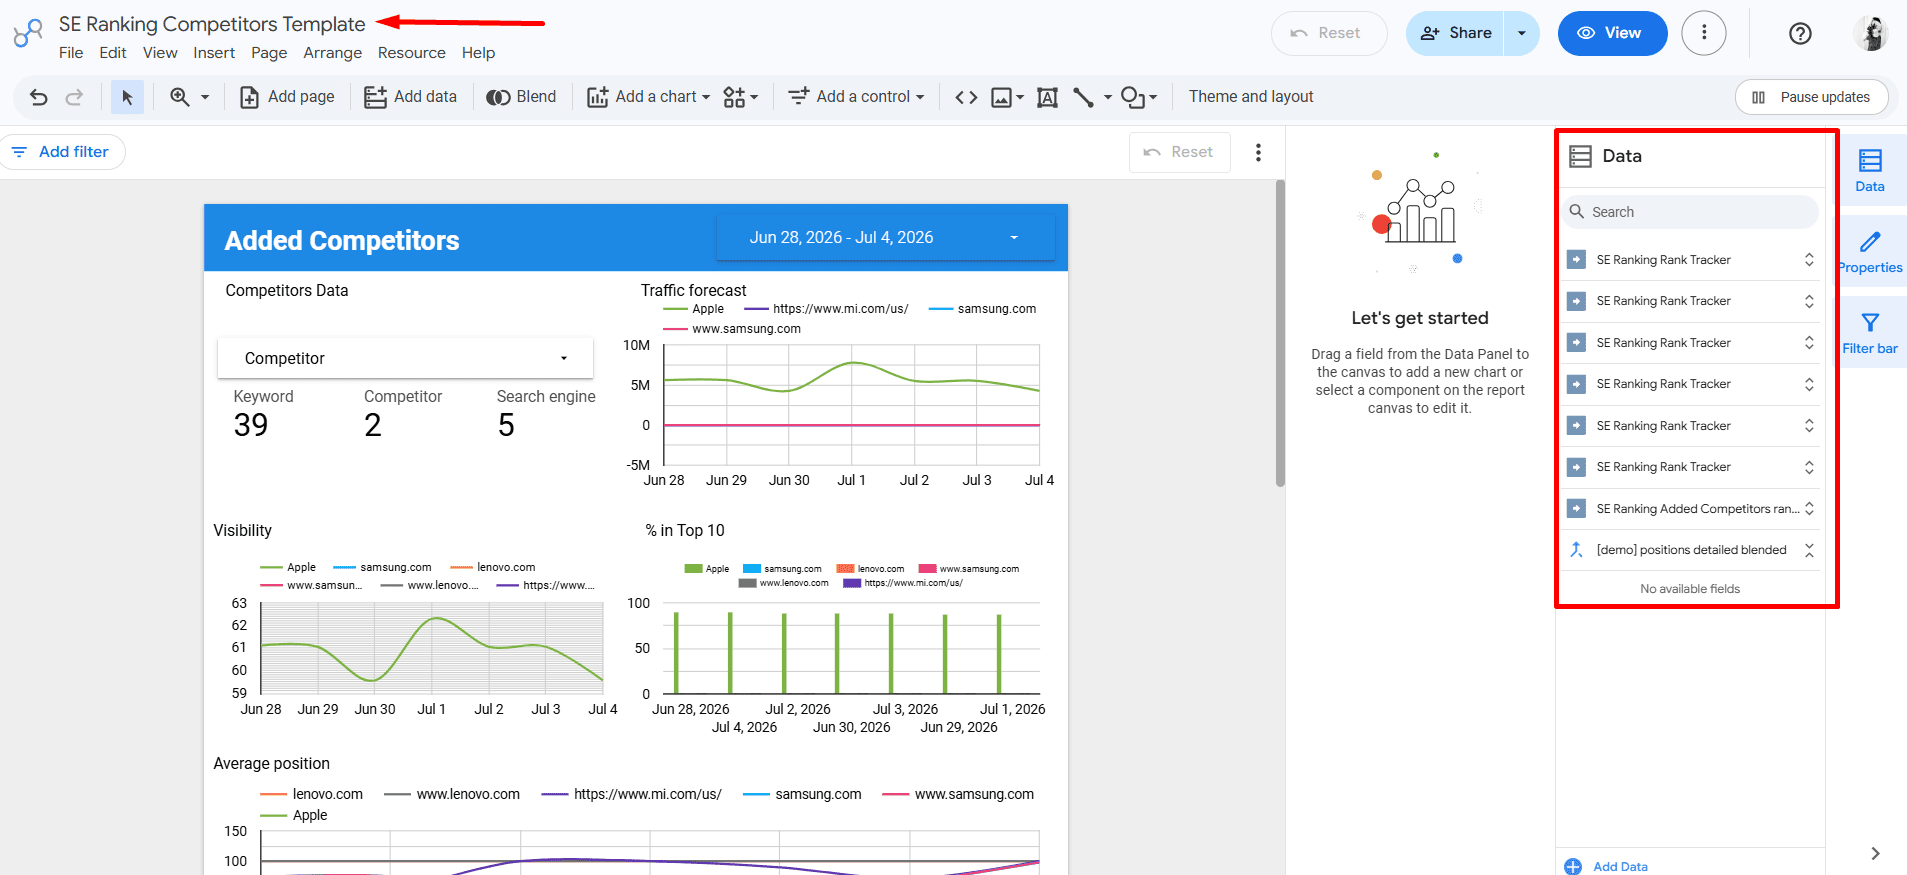Click the Search field in Data panel
The height and width of the screenshot is (875, 1907).
(1690, 212)
